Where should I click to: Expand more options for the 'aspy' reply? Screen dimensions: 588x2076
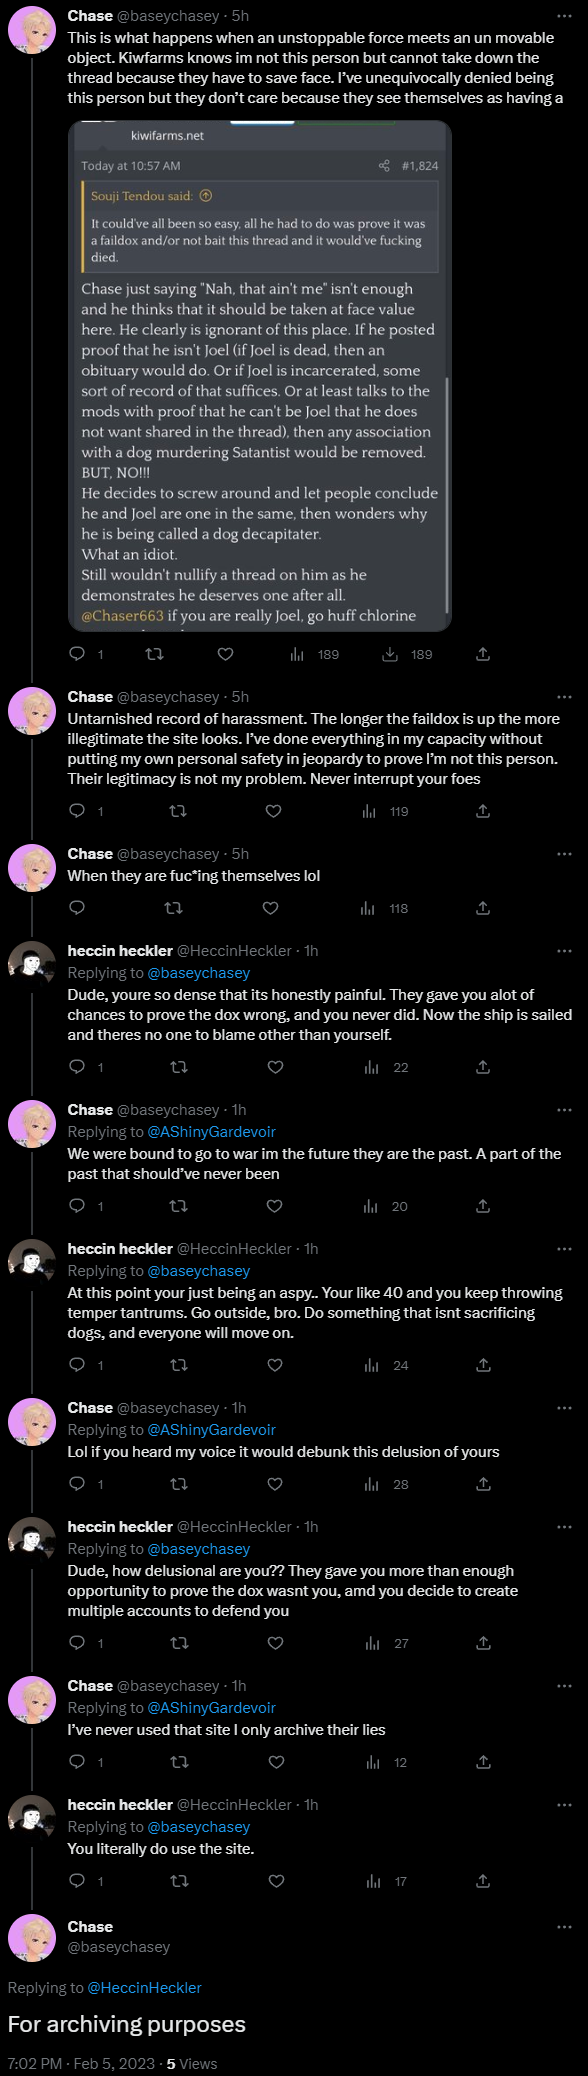pos(564,1249)
